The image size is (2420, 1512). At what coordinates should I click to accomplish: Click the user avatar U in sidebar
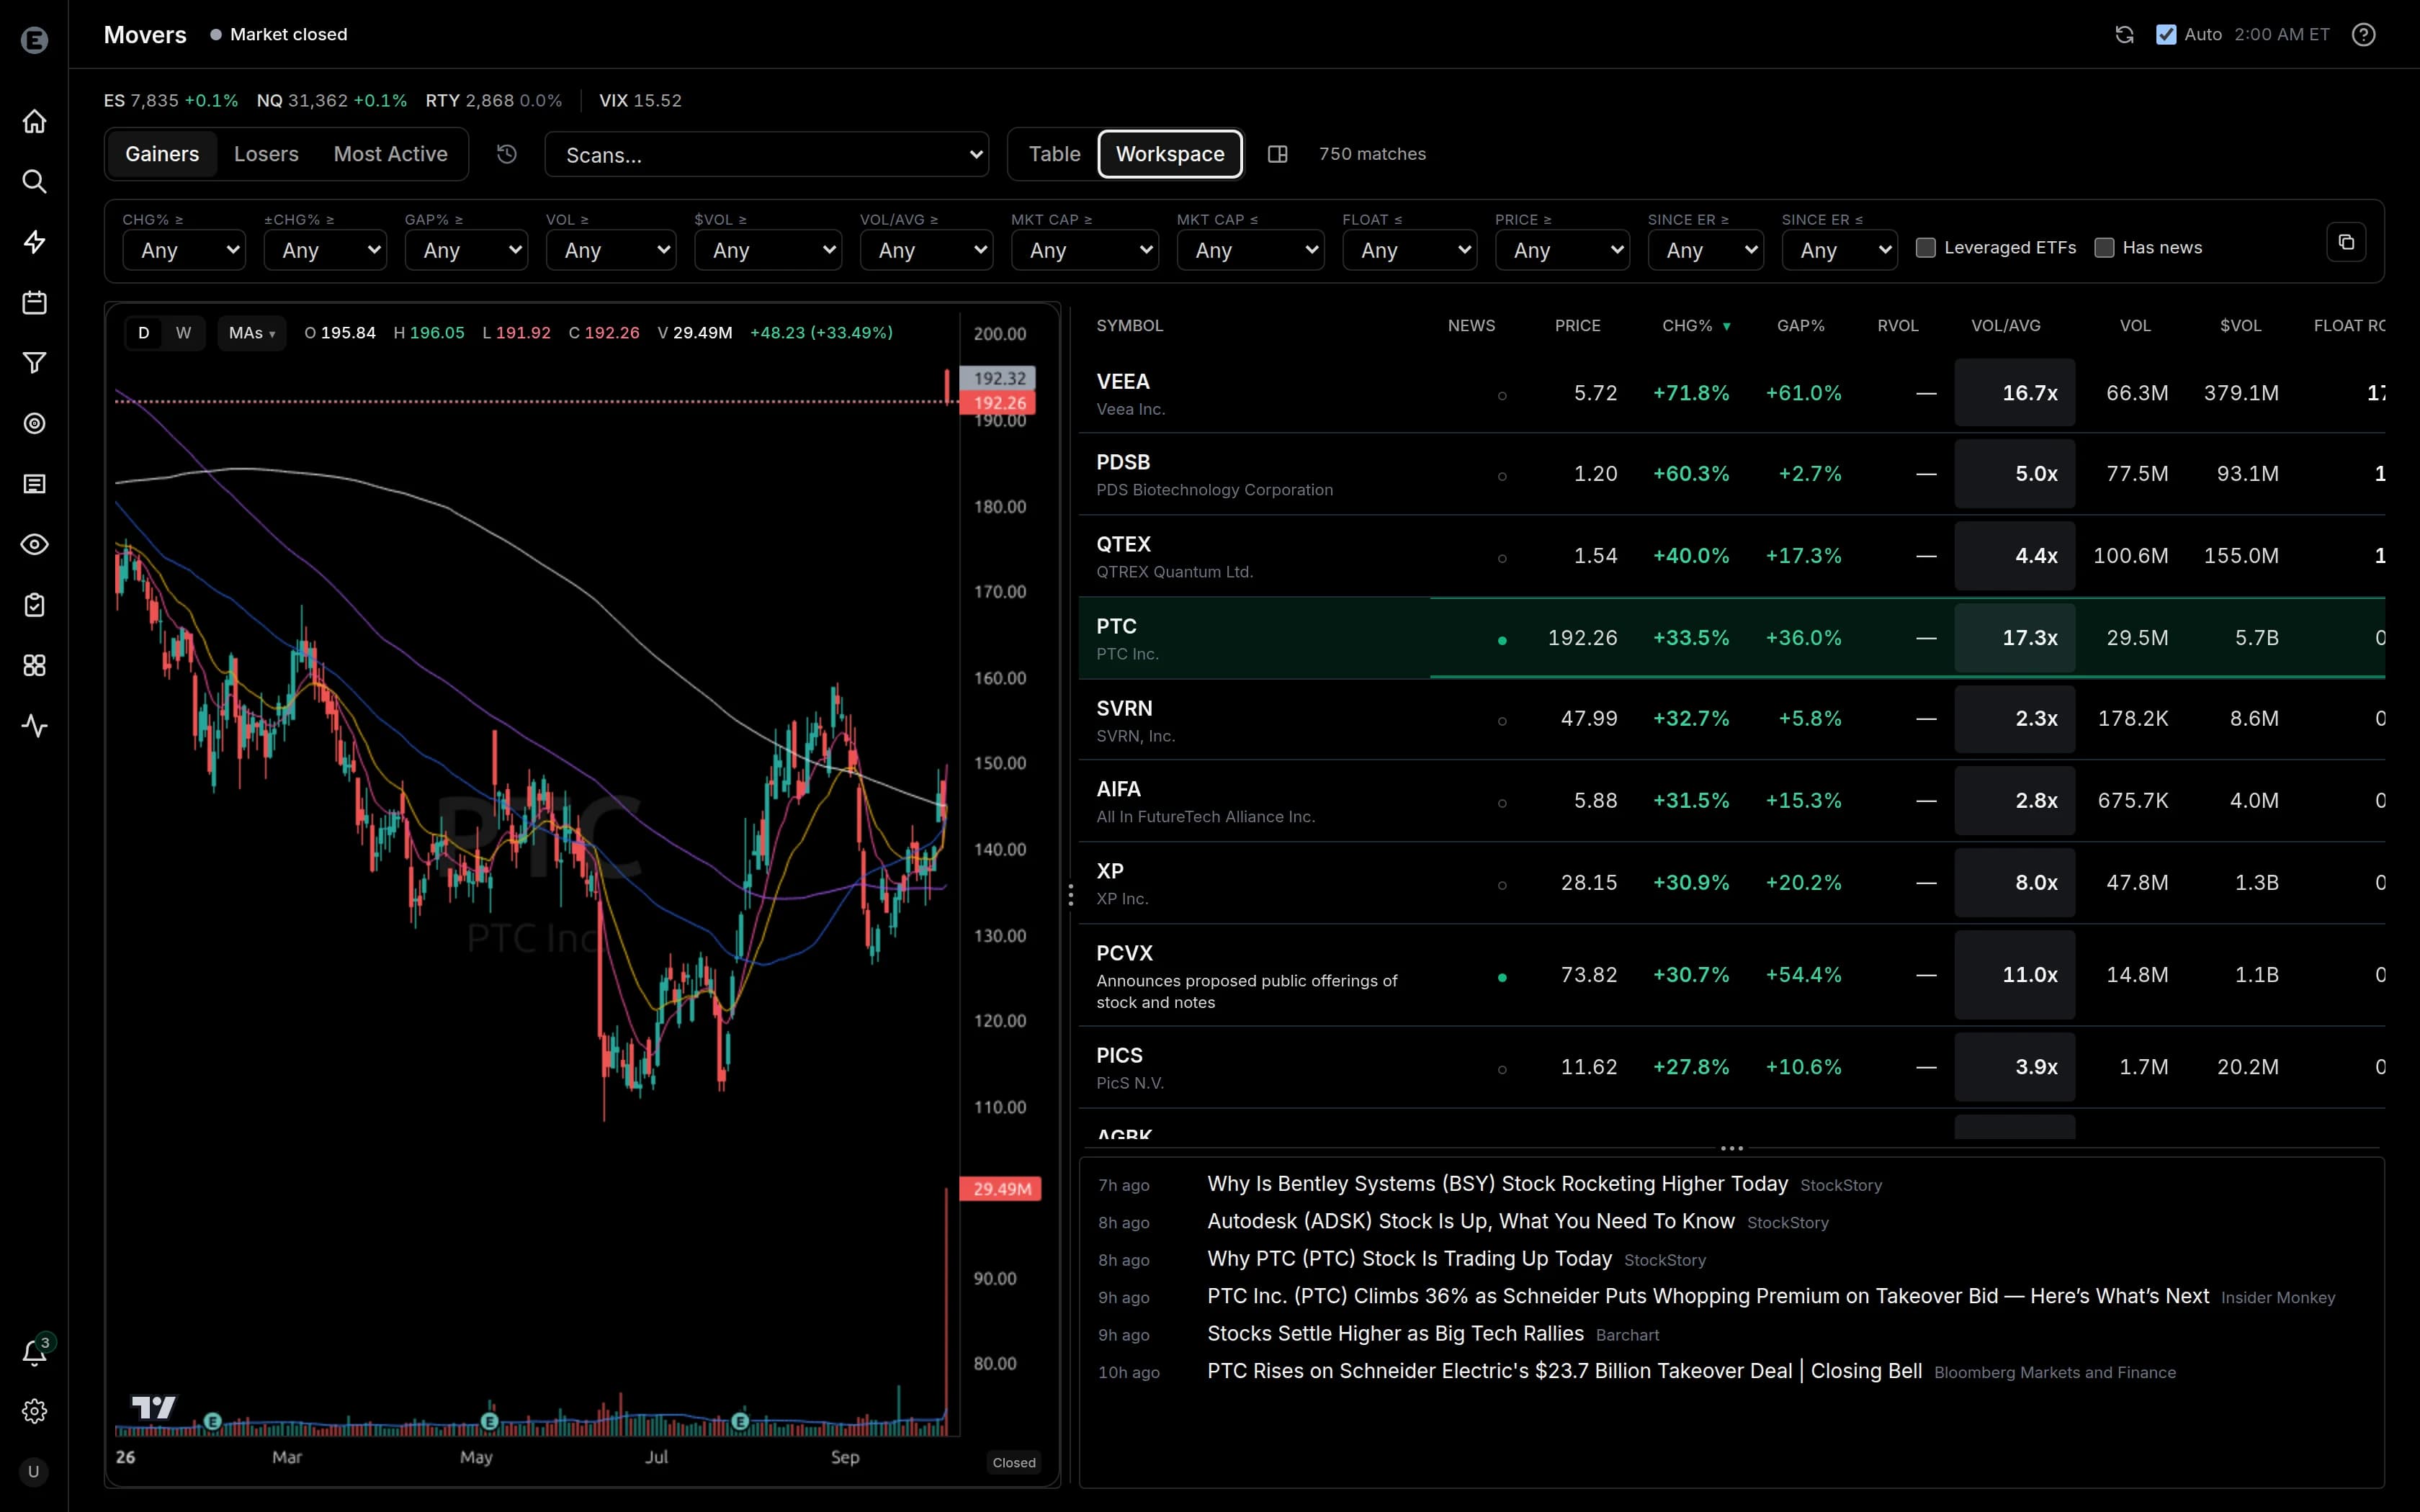click(34, 1472)
